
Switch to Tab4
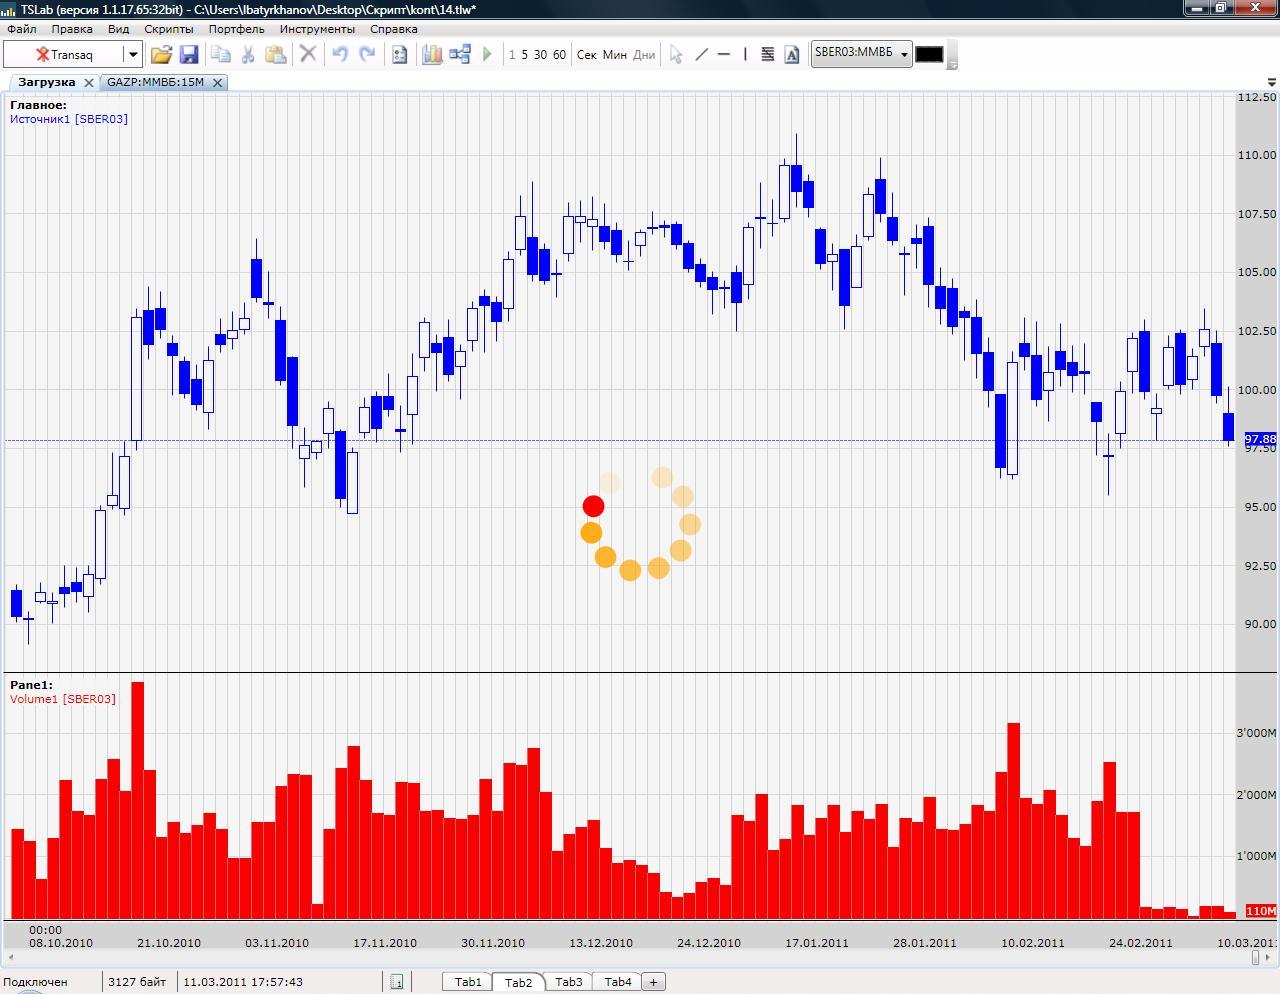click(x=618, y=982)
